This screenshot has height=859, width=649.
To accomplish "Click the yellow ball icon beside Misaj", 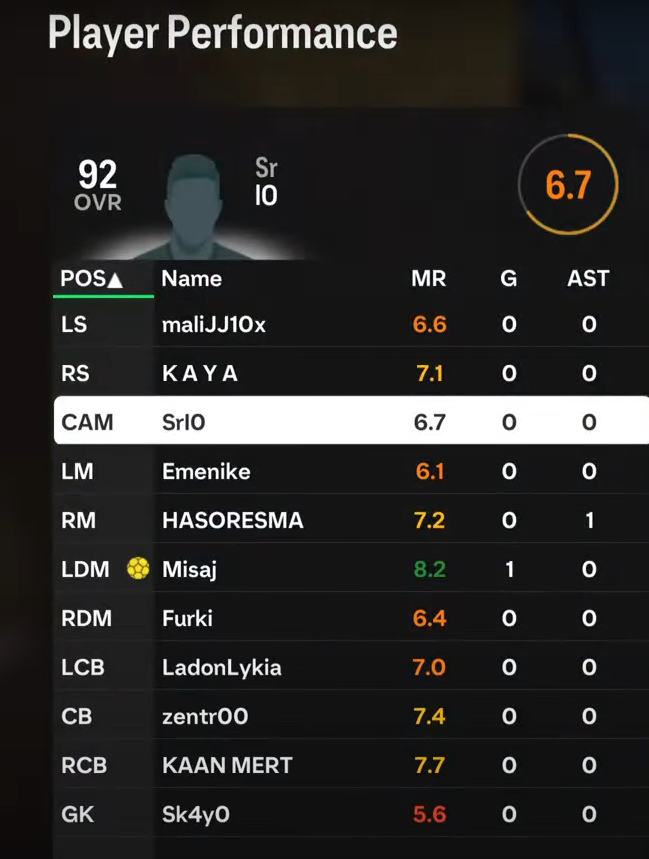I will pos(138,569).
